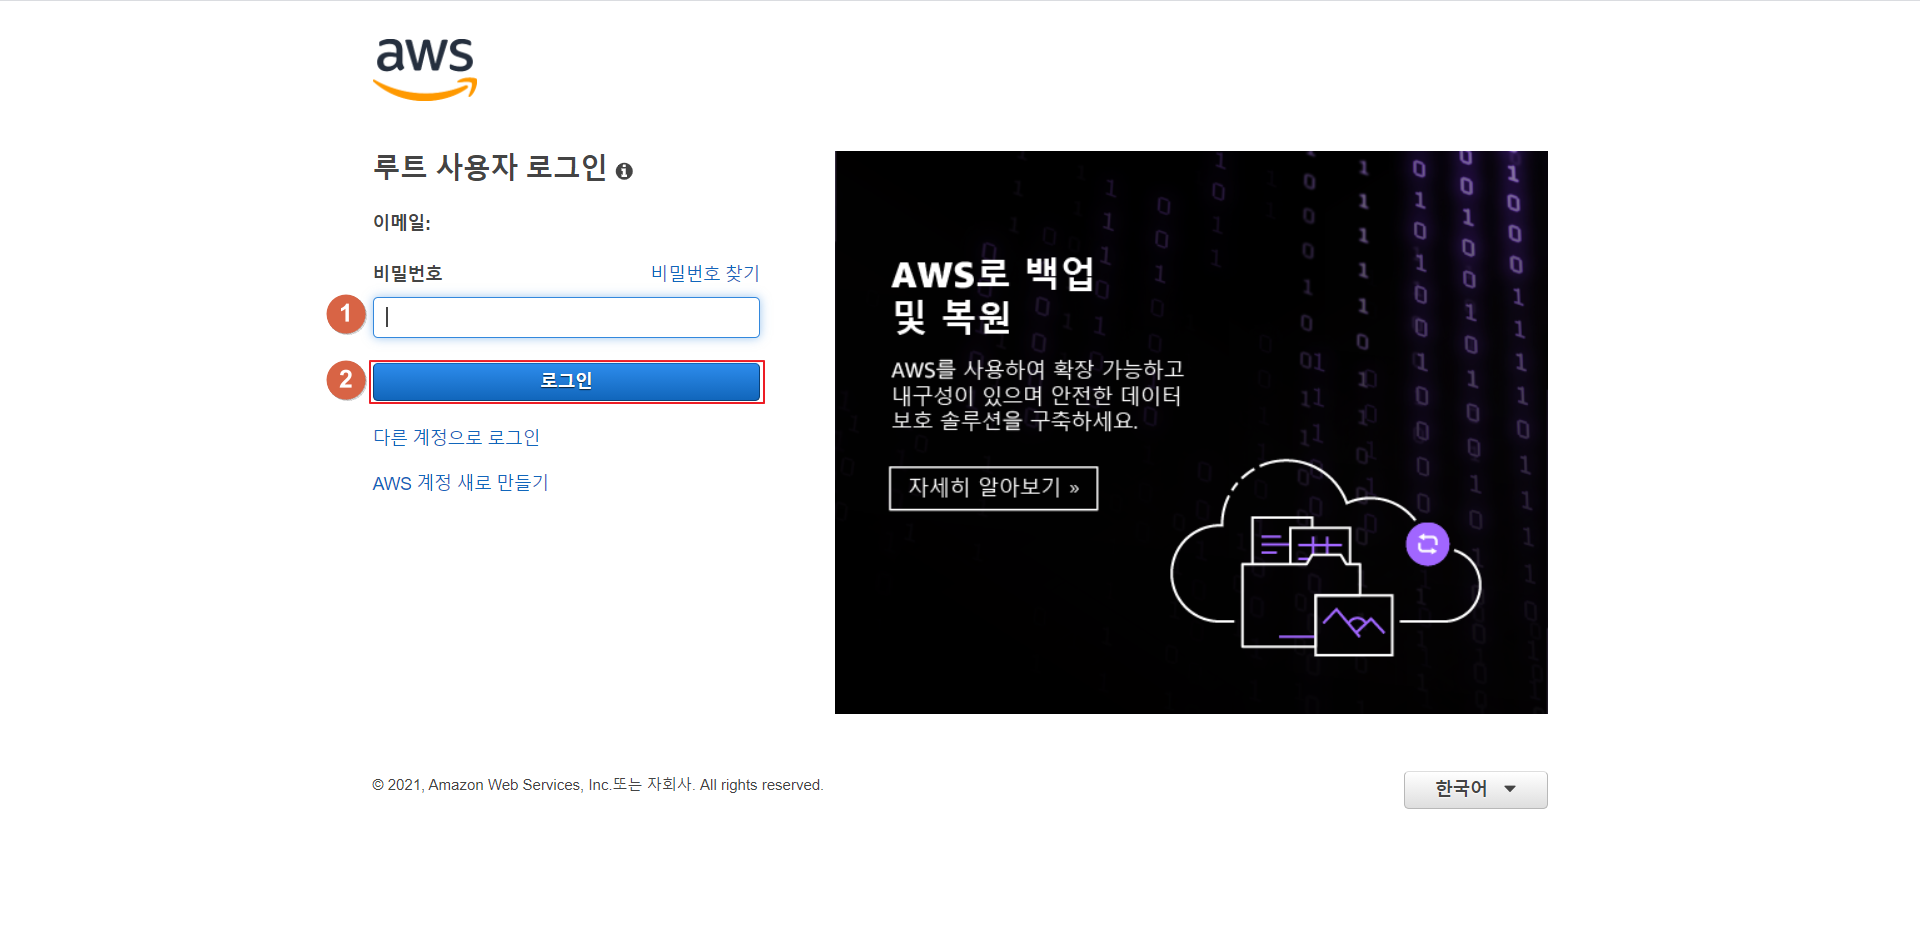Click the 루트 사용자 로그인 heading
The width and height of the screenshot is (1920, 942).
point(490,167)
